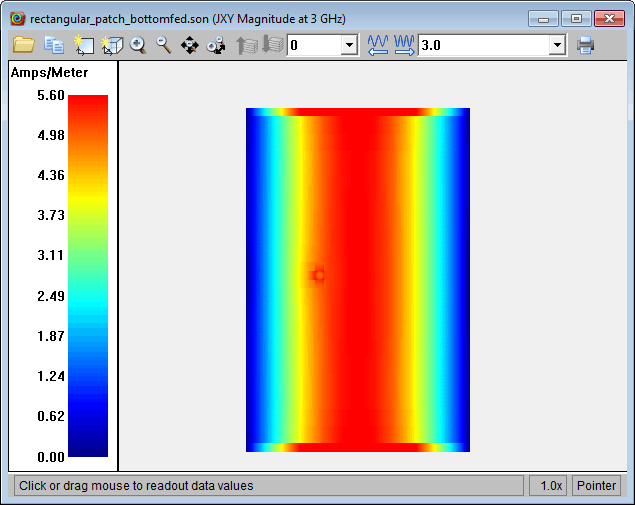Move up one metal level
Viewport: 635px width, 505px height.
(x=247, y=45)
